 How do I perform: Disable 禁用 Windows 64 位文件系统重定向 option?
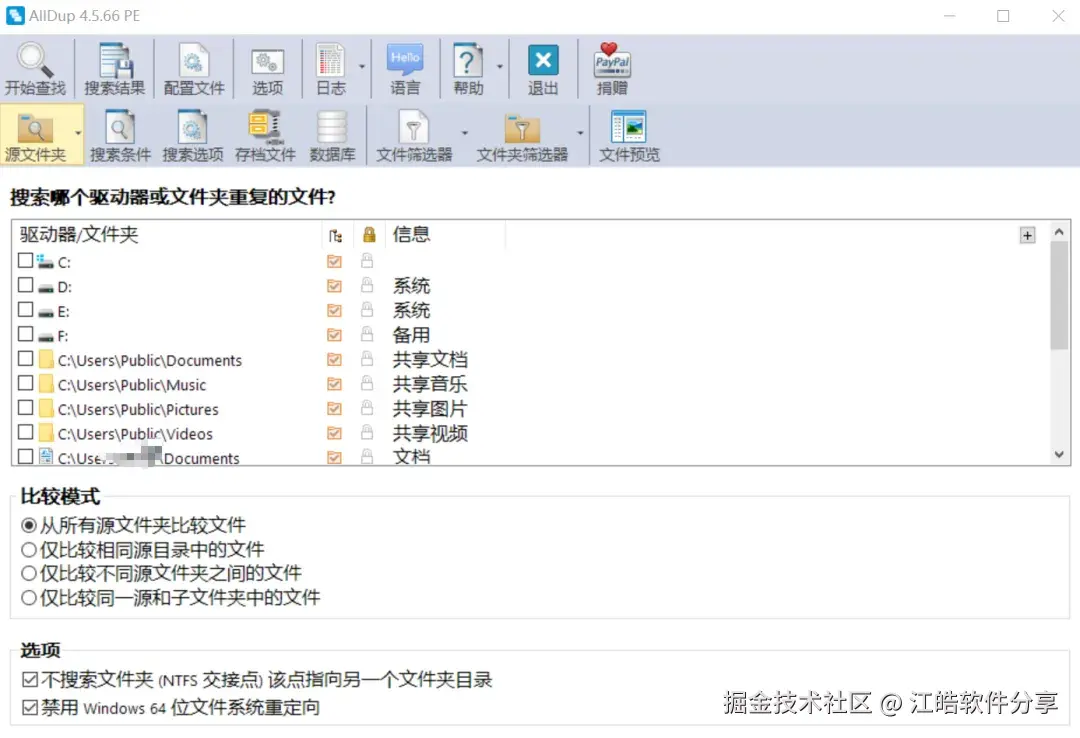[x=25, y=709]
